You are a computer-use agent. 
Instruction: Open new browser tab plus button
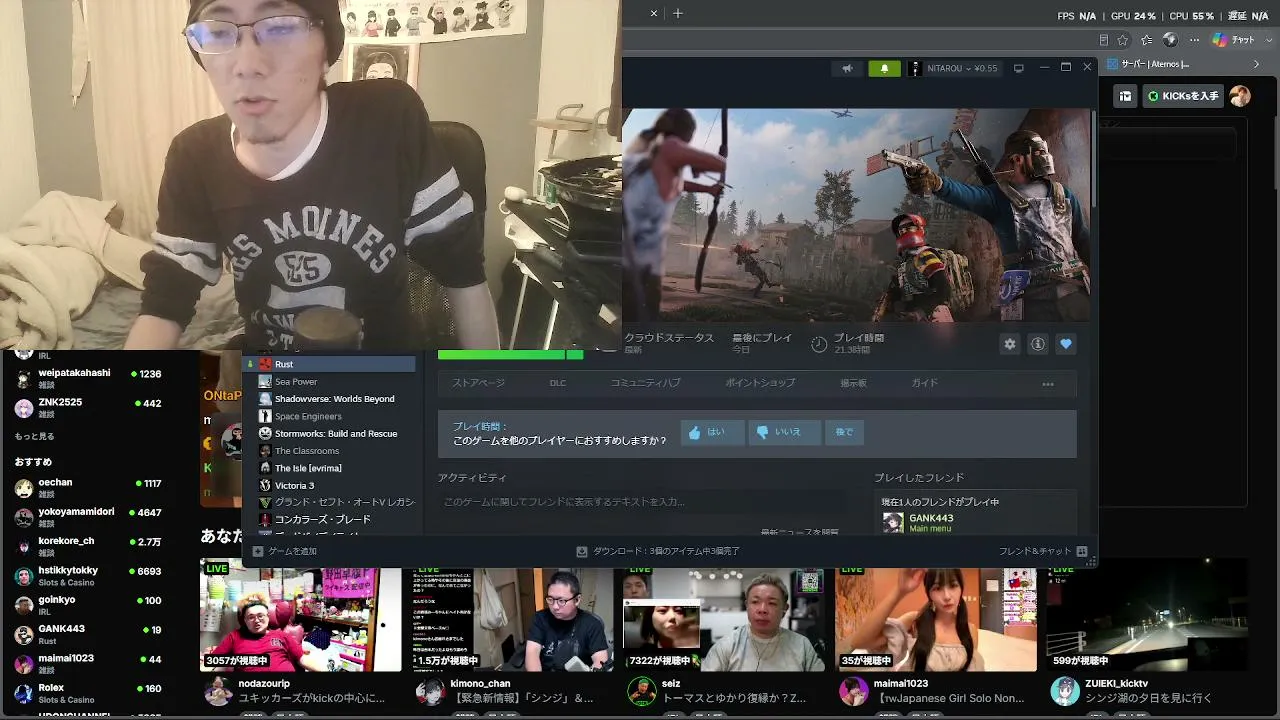(678, 14)
